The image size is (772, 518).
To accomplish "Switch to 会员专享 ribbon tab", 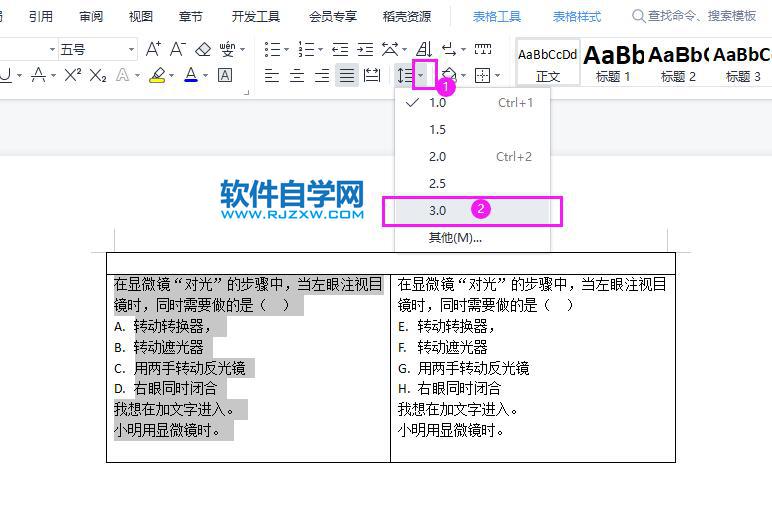I will click(333, 17).
